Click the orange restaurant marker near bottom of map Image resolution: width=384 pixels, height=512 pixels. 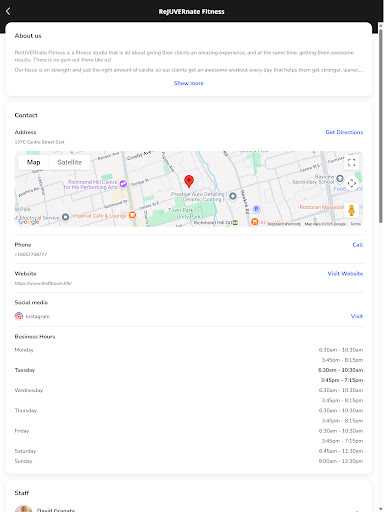(x=255, y=222)
